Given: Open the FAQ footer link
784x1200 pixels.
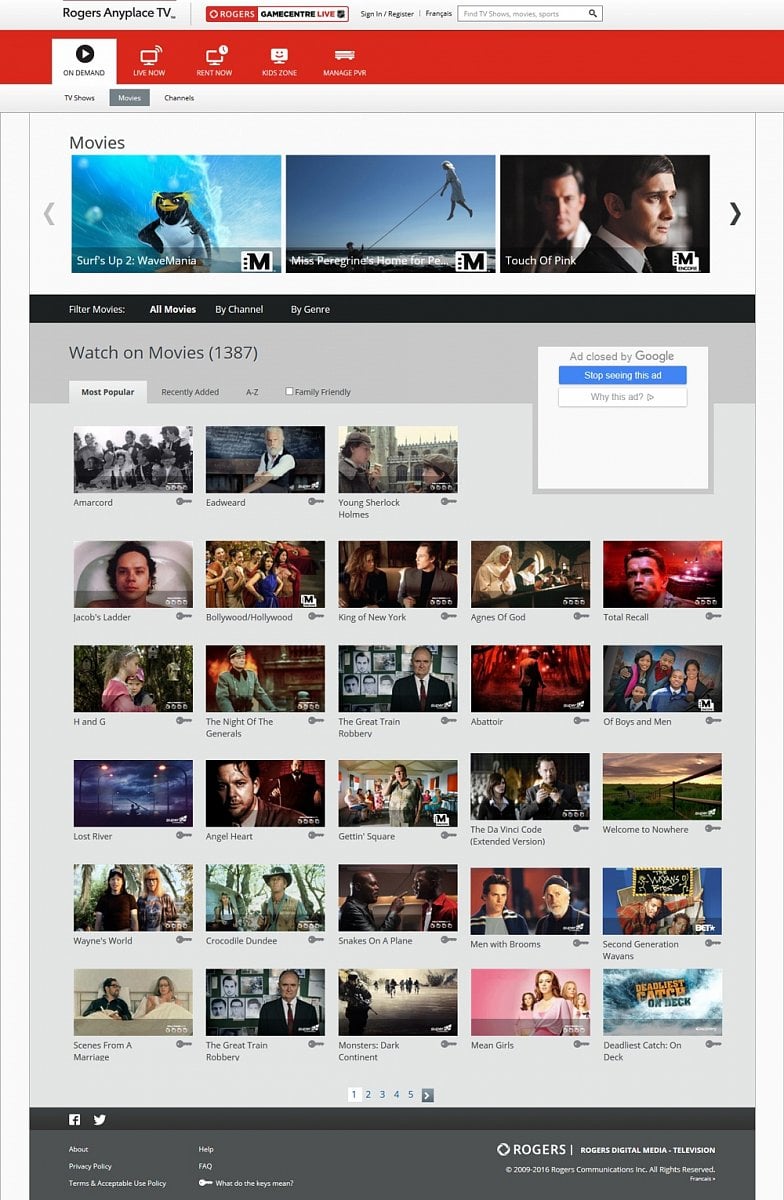Looking at the screenshot, I should 205,1166.
